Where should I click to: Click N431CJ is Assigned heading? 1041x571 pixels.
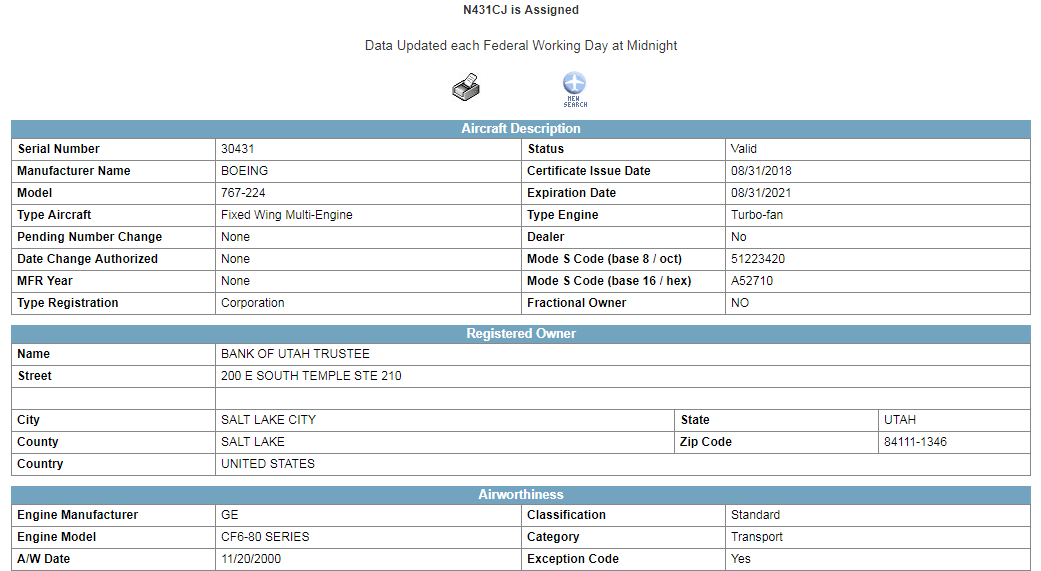(x=520, y=9)
